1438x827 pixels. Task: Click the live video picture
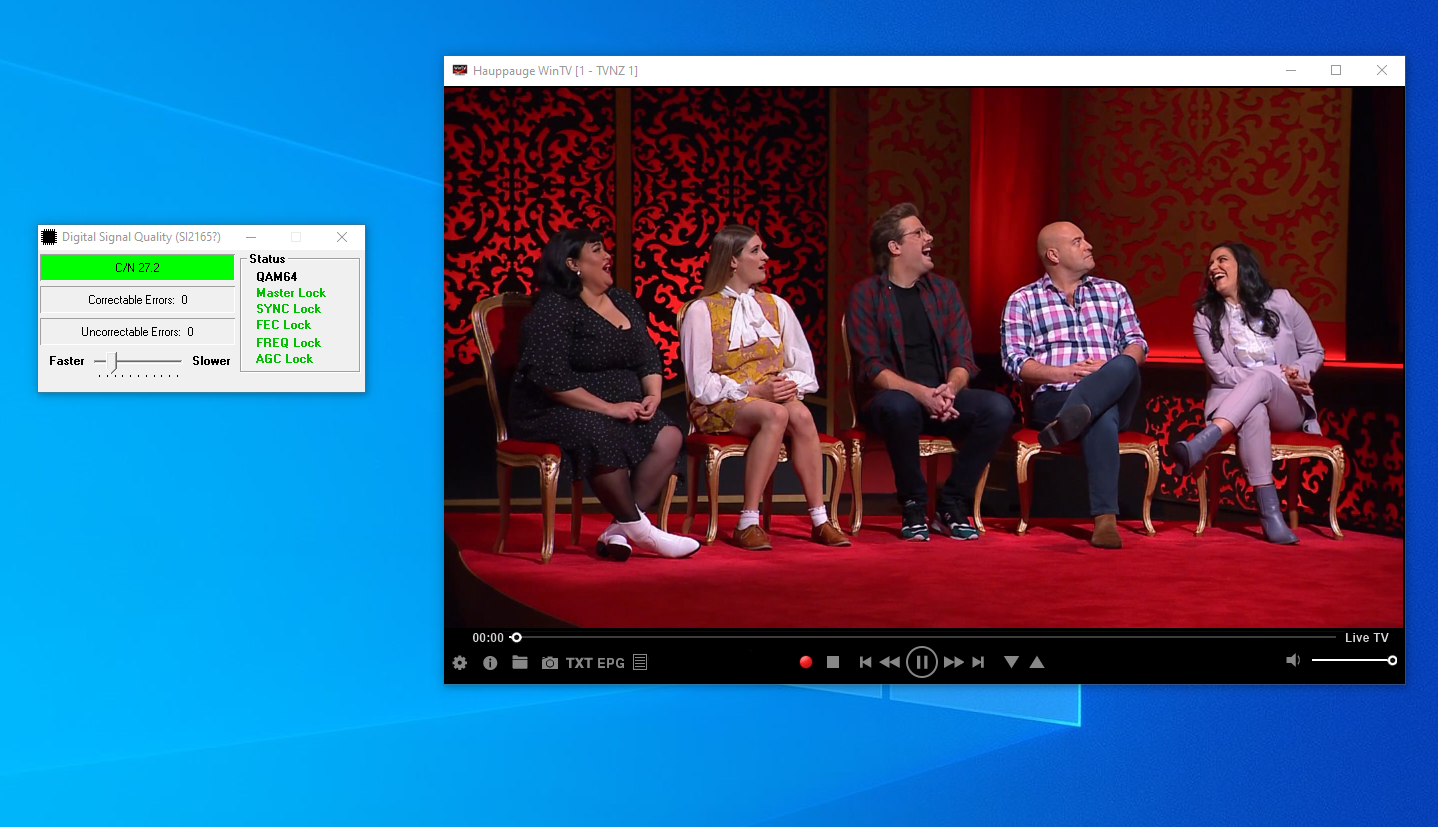(924, 357)
